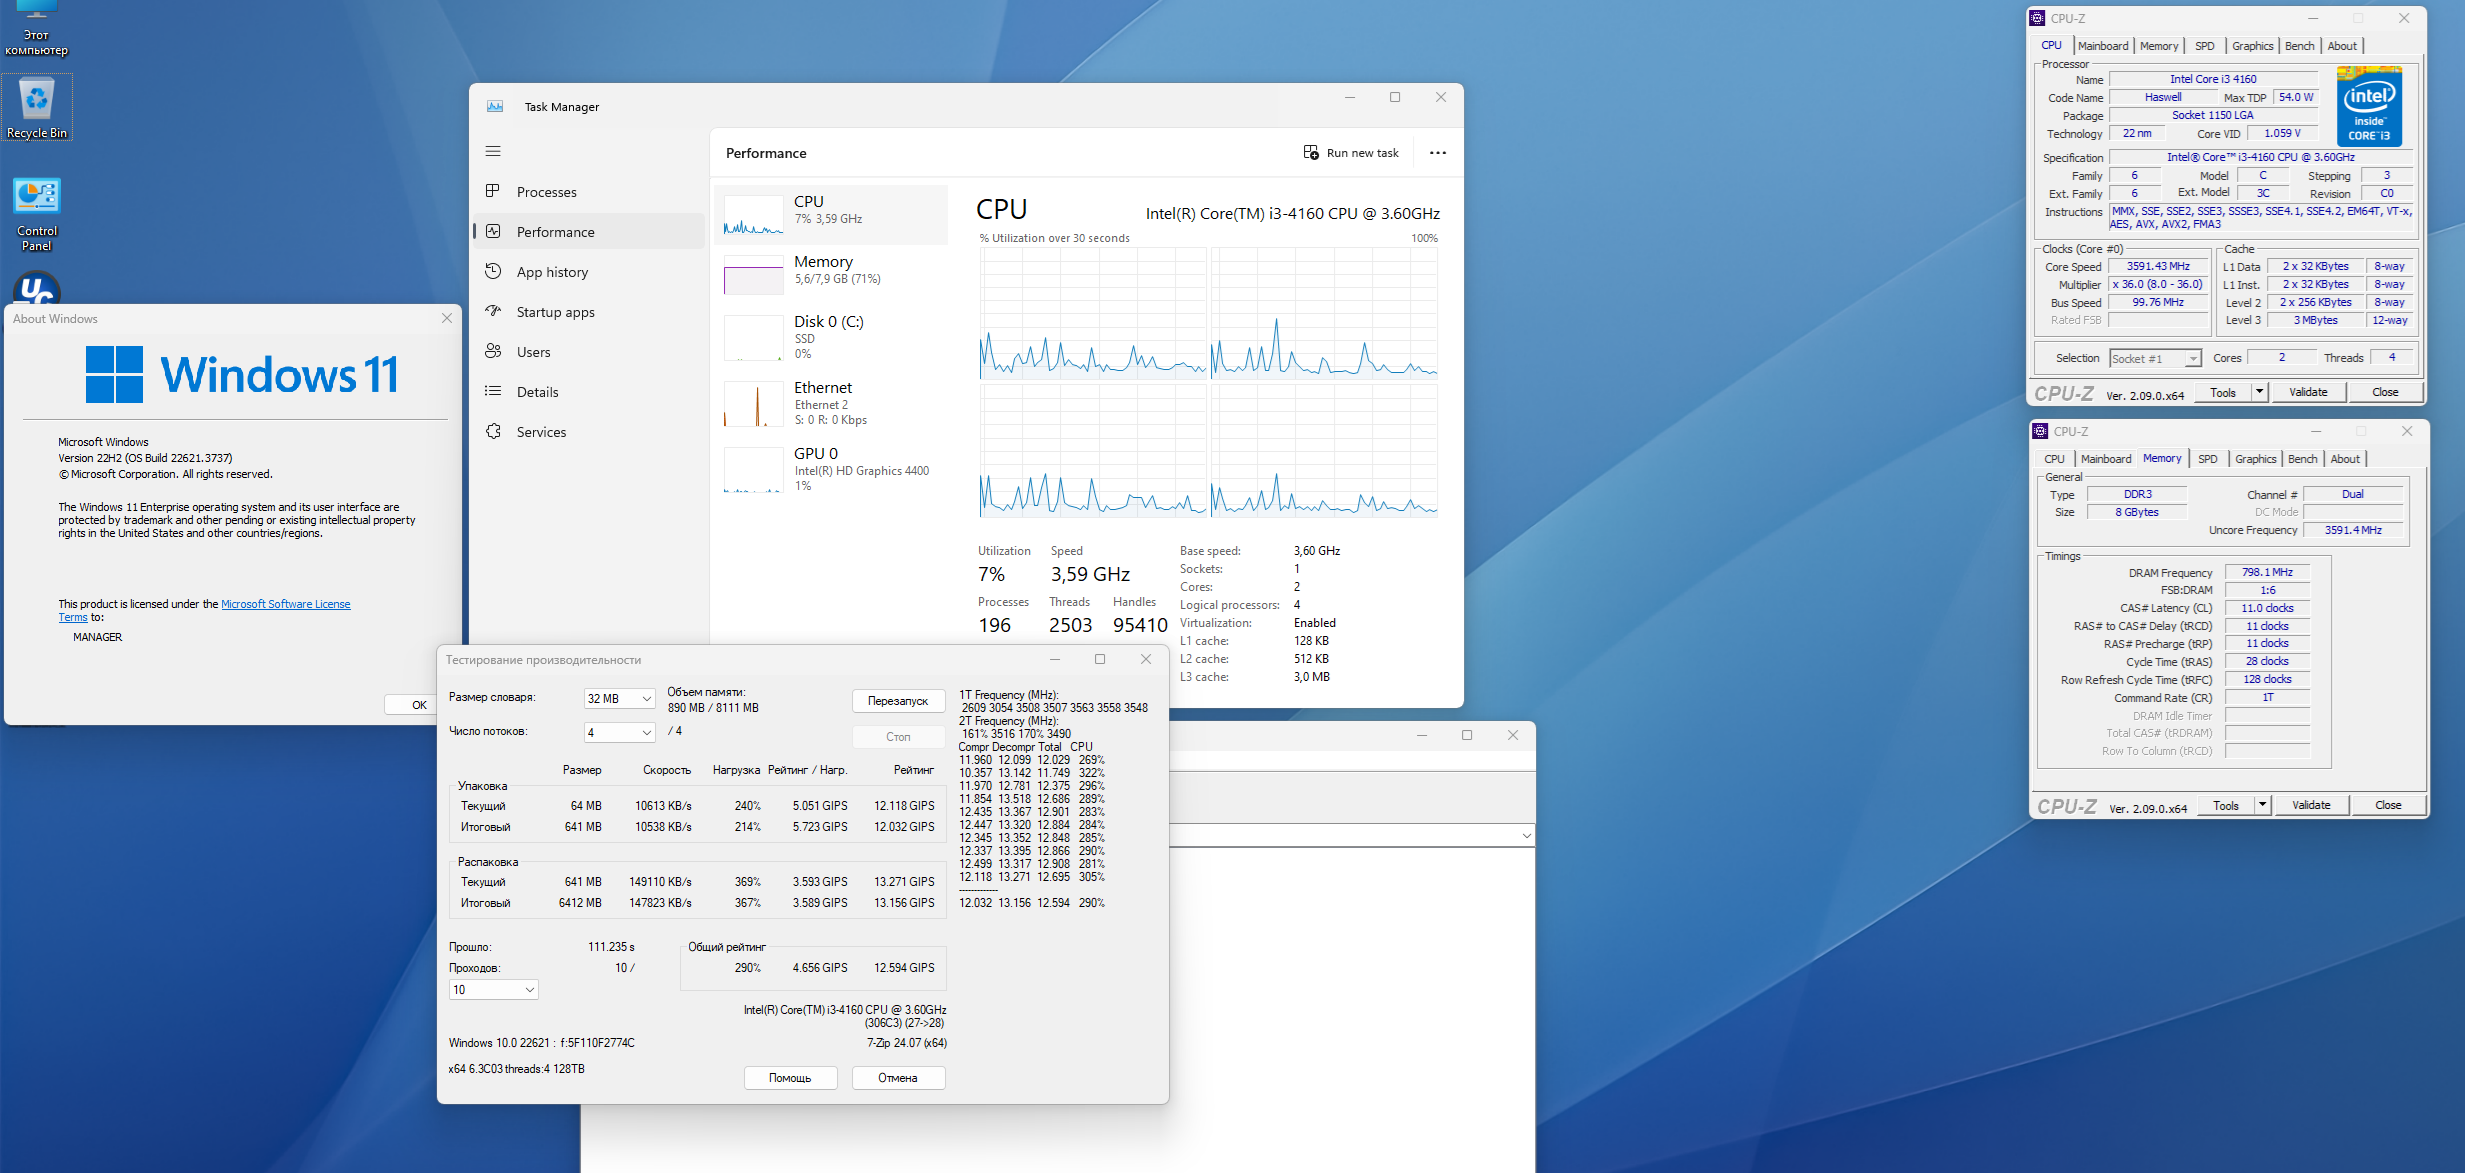
Task: Click Validate in top CPU-Z window
Action: pyautogui.click(x=2308, y=392)
